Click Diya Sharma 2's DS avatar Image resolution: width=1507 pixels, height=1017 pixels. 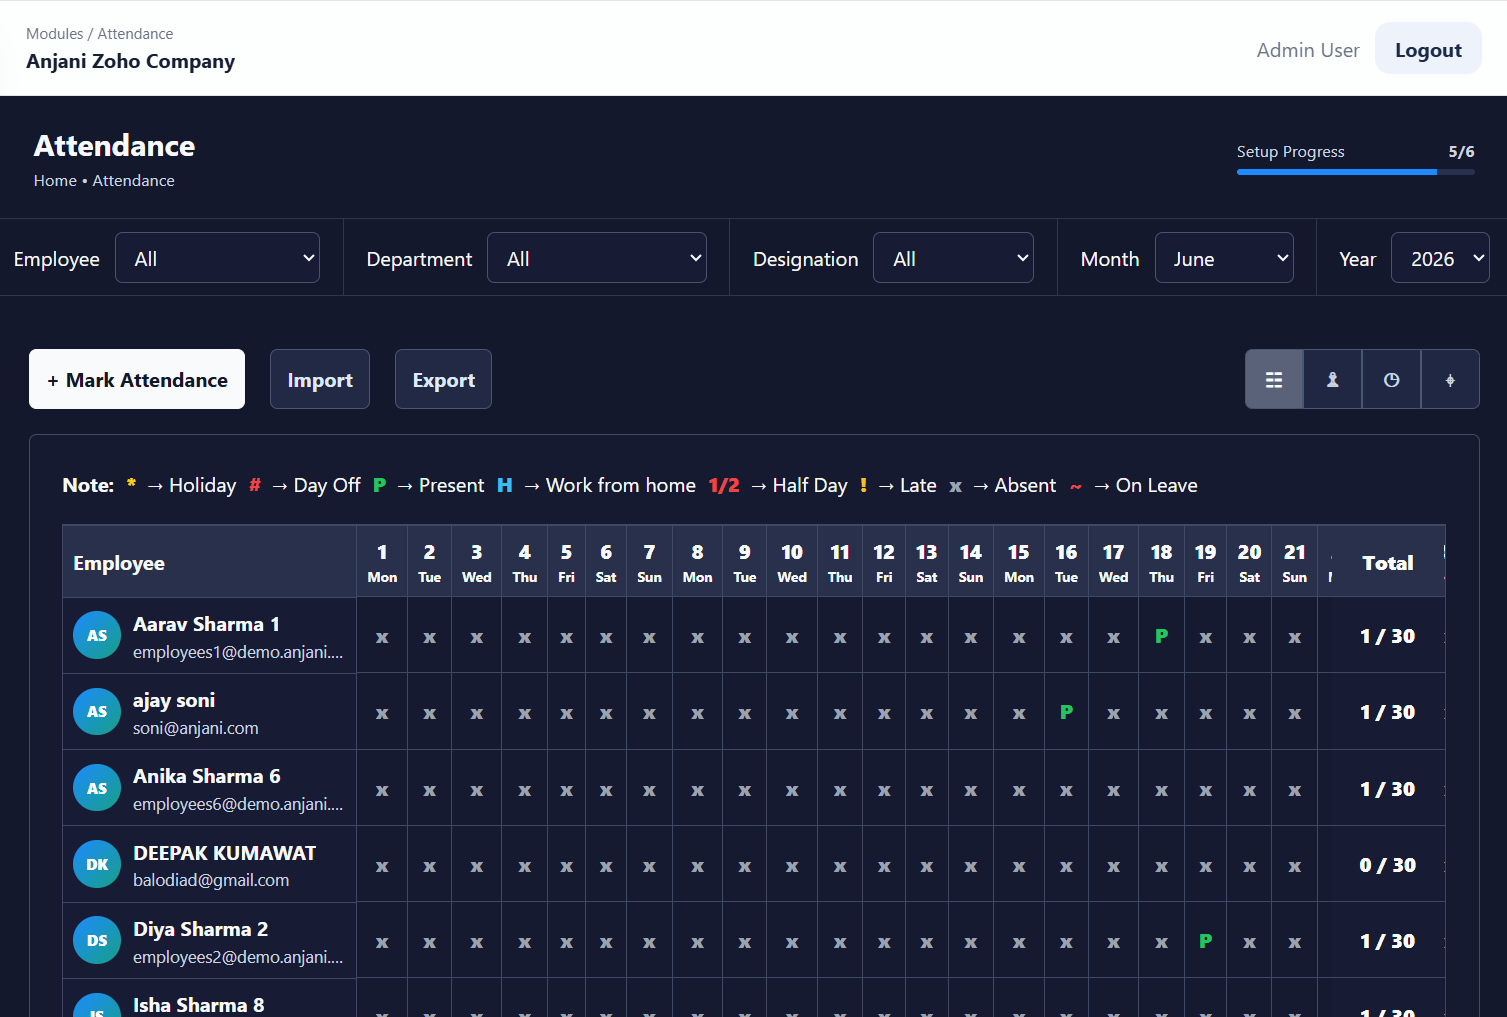coord(97,940)
